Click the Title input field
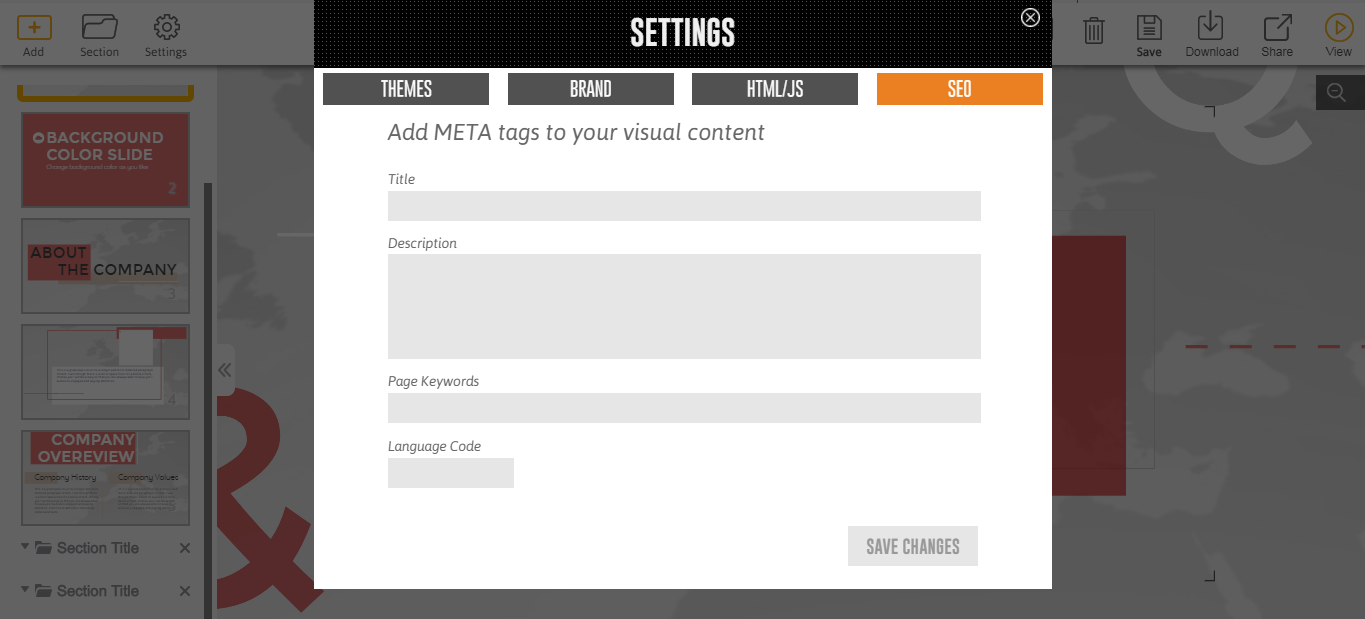The width and height of the screenshot is (1365, 619). tap(684, 206)
